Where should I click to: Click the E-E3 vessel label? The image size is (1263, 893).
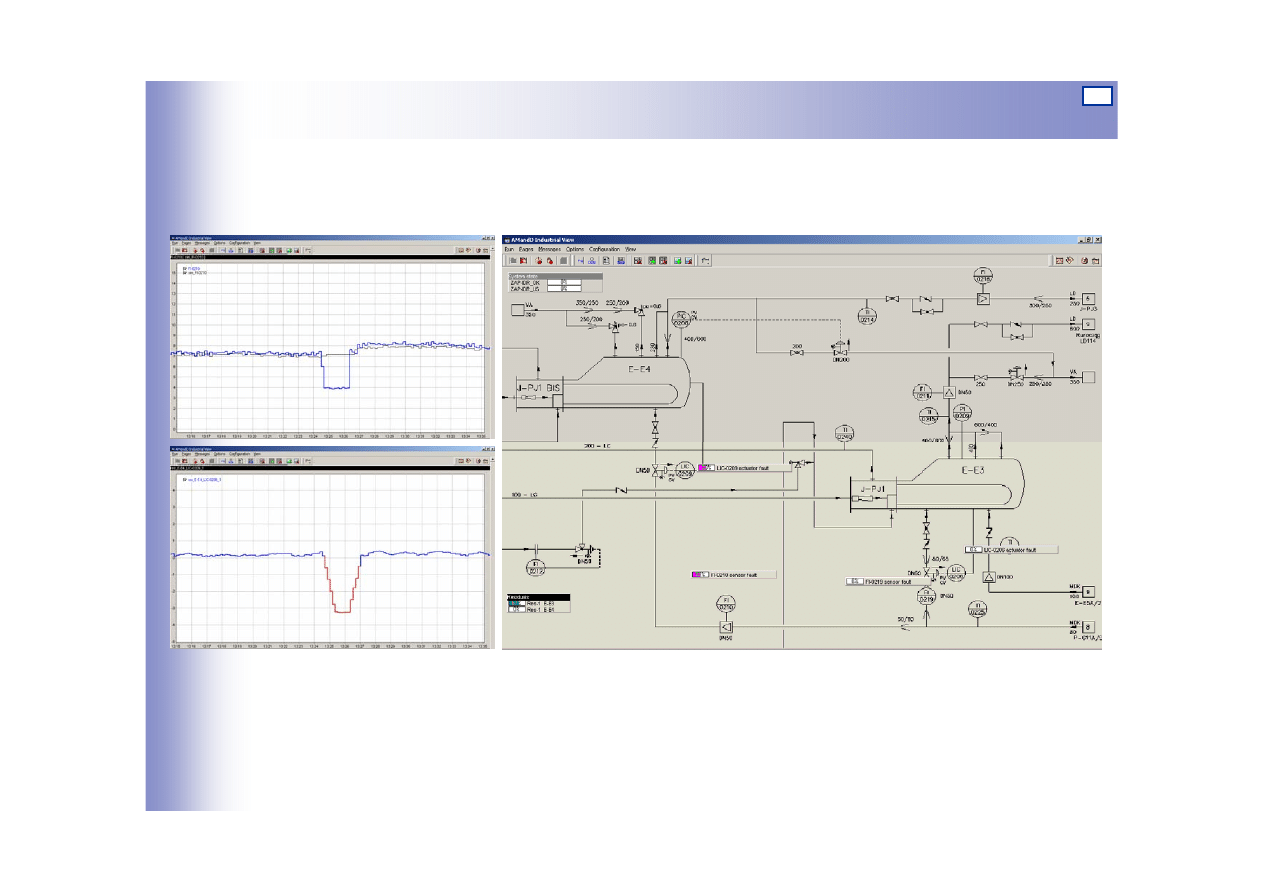963,468
